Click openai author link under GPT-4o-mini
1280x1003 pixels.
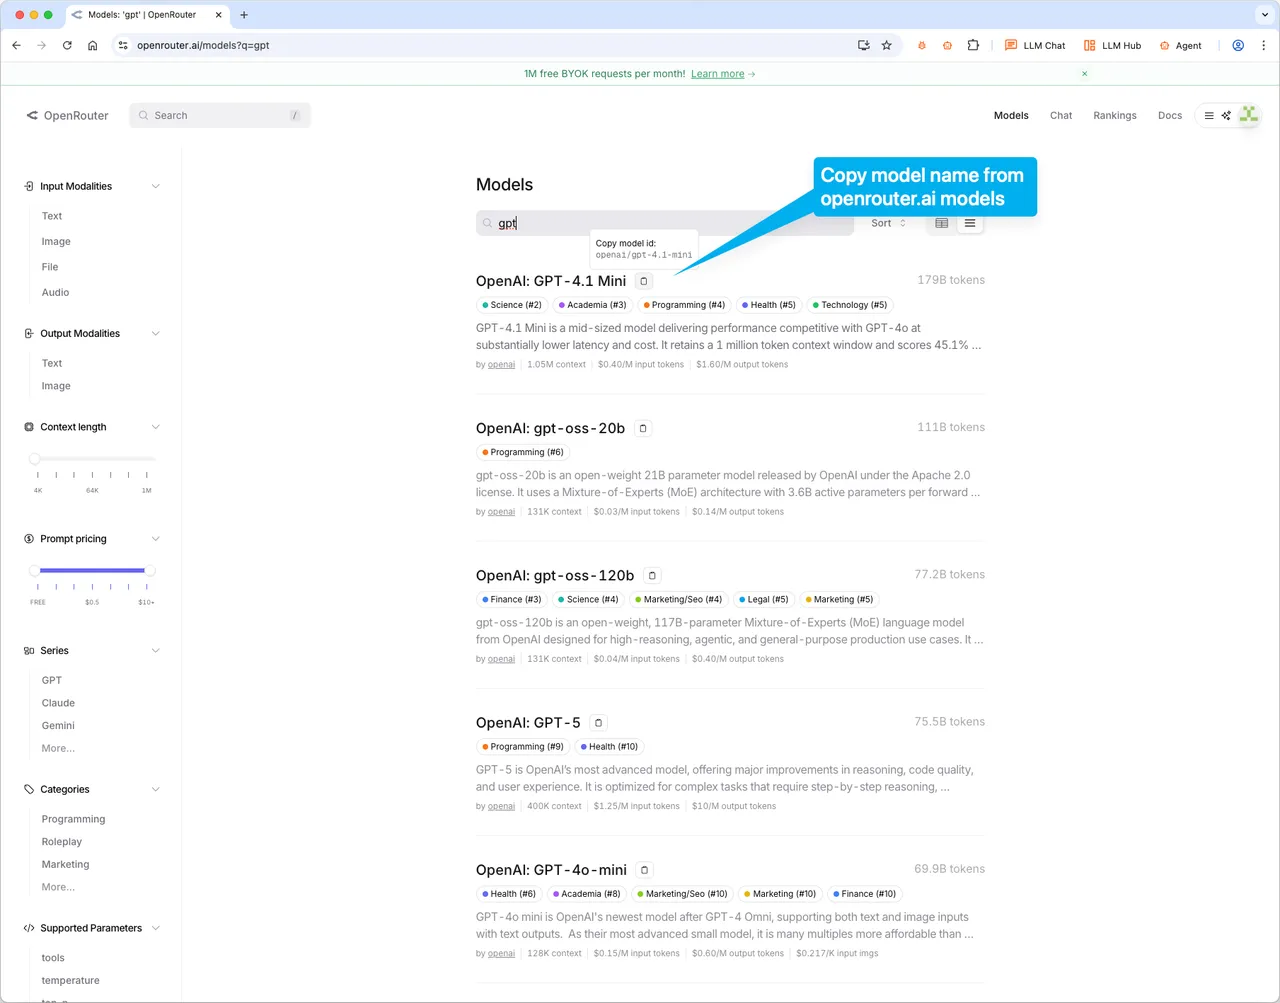coord(501,953)
